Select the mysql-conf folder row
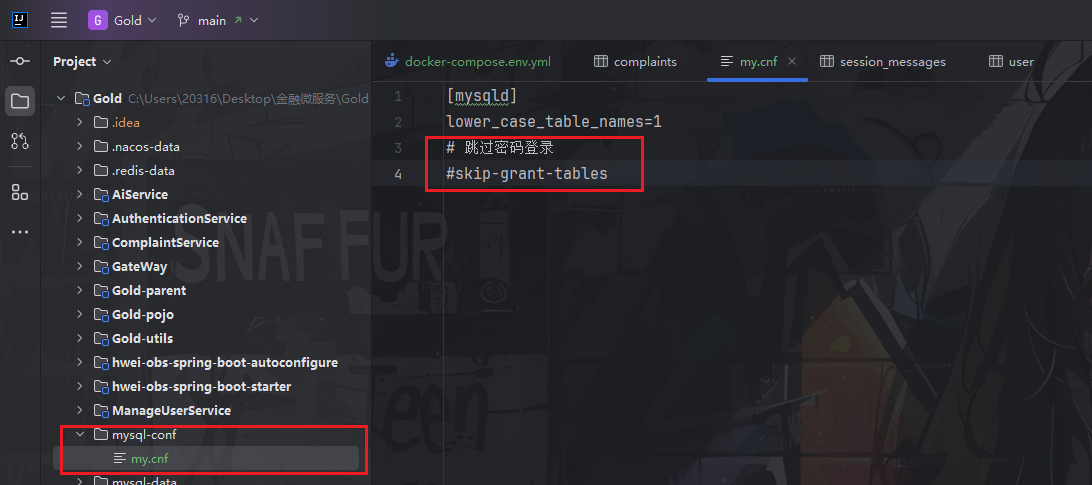Viewport: 1092px width, 485px height. [x=205, y=435]
